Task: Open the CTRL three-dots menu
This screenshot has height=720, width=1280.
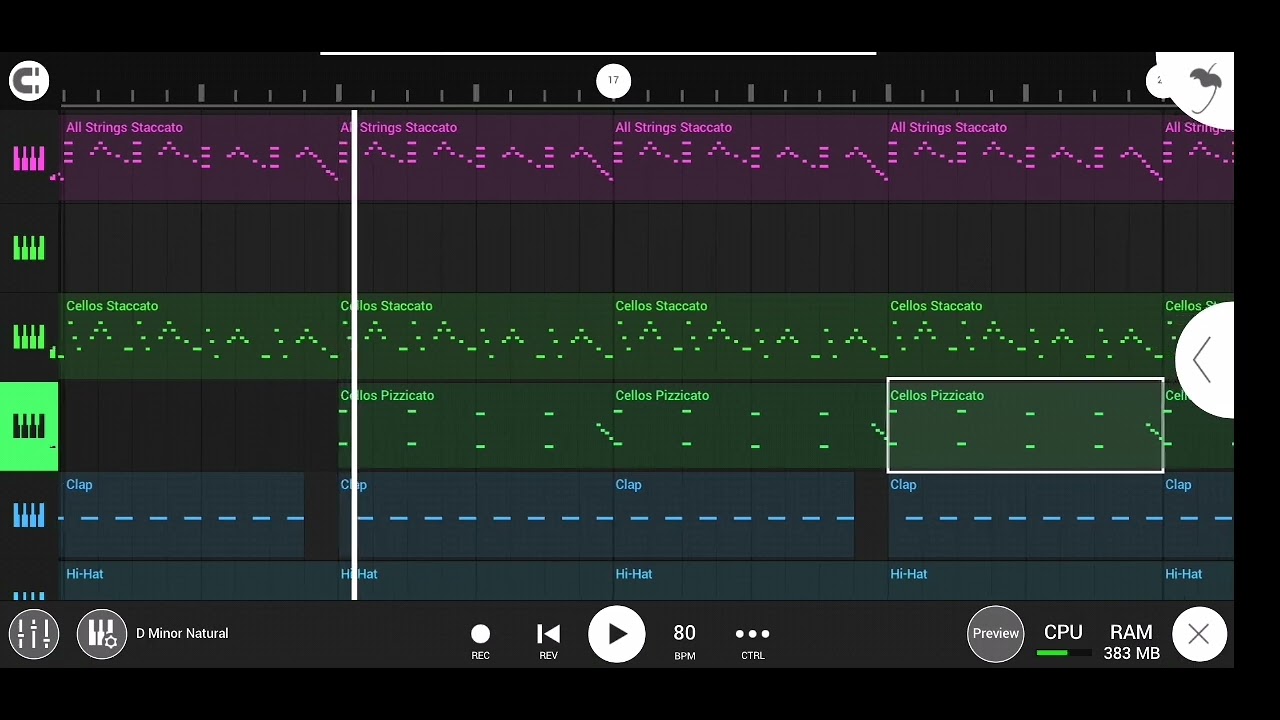Action: 752,641
